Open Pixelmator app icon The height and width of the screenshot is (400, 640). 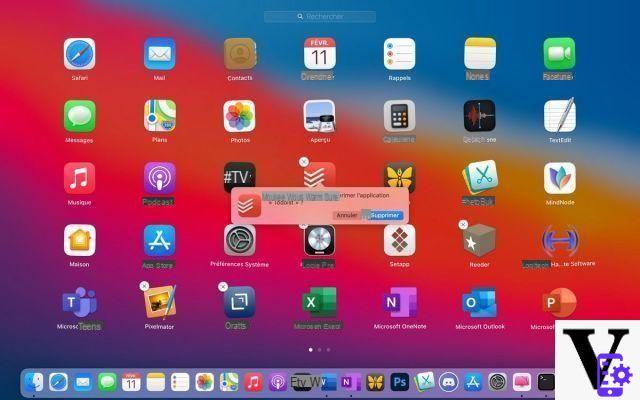click(x=160, y=302)
